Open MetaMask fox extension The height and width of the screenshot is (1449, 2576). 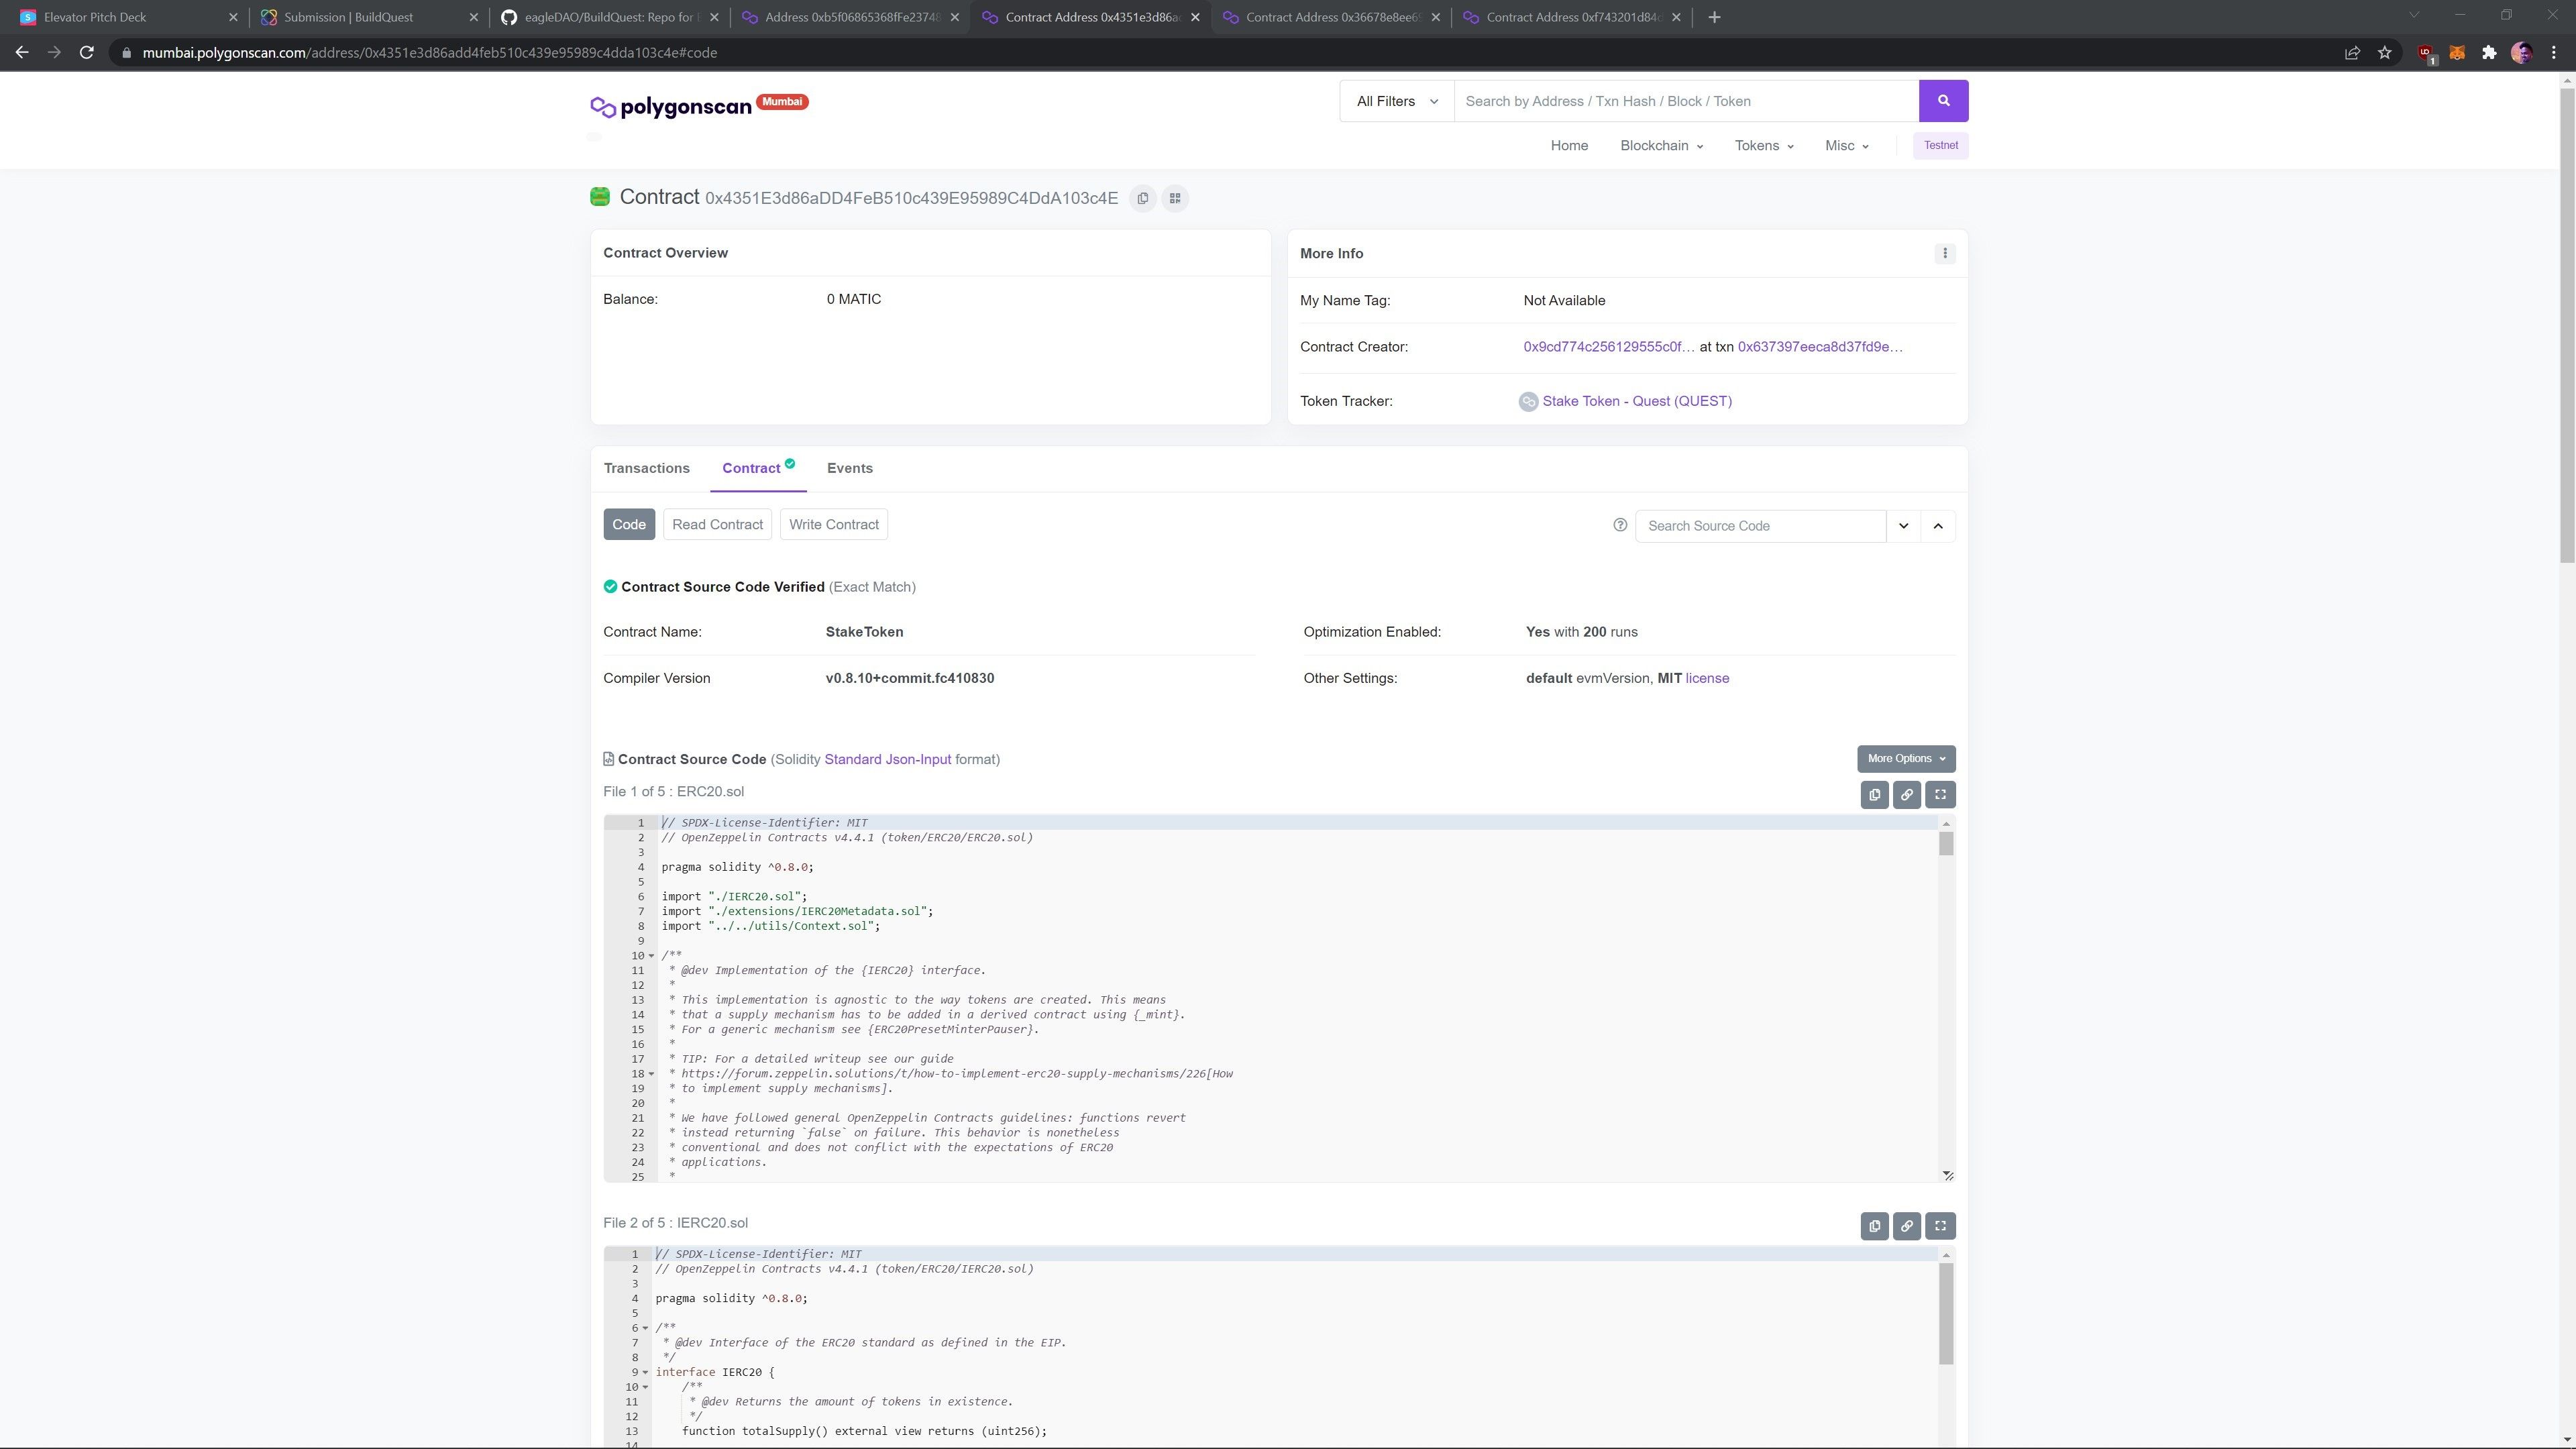coord(2457,52)
